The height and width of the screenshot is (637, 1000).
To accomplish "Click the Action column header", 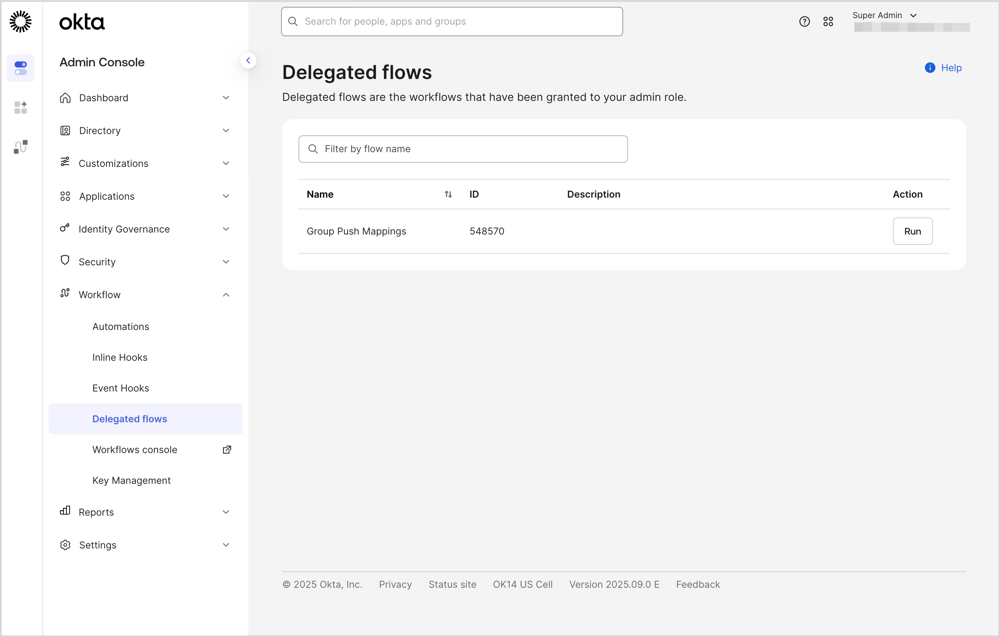I will pos(908,194).
